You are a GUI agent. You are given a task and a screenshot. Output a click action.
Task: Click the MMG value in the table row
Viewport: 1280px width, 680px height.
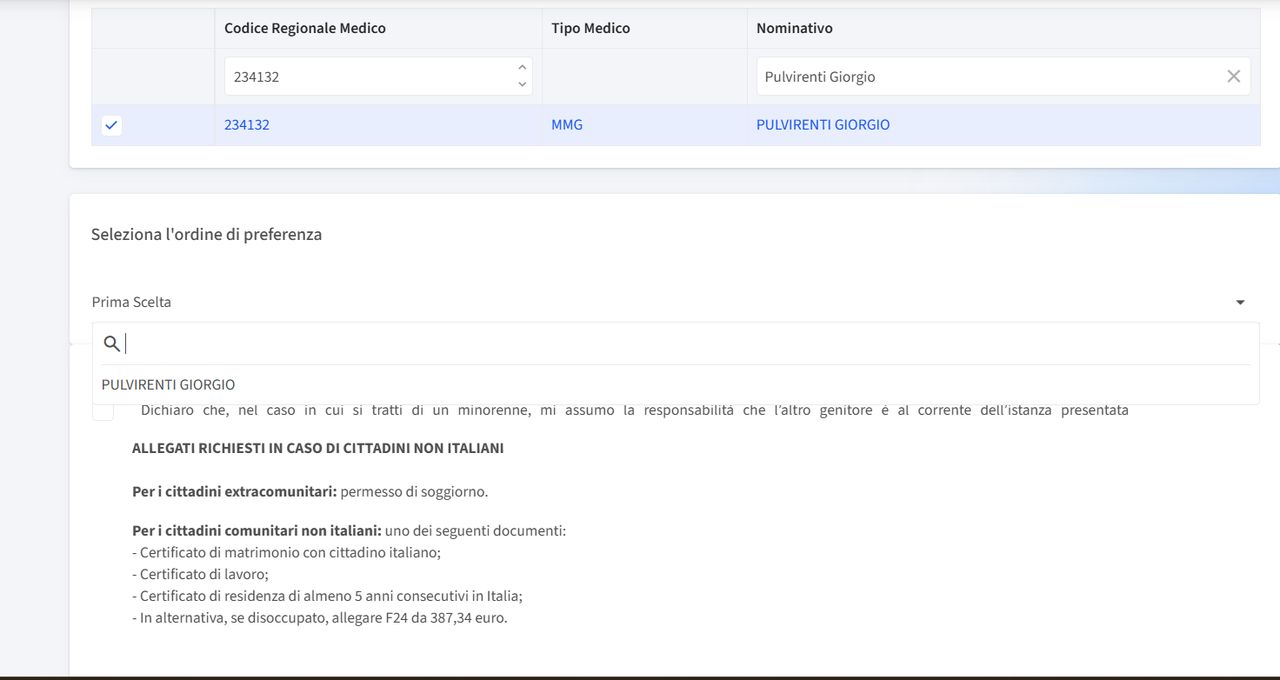567,125
